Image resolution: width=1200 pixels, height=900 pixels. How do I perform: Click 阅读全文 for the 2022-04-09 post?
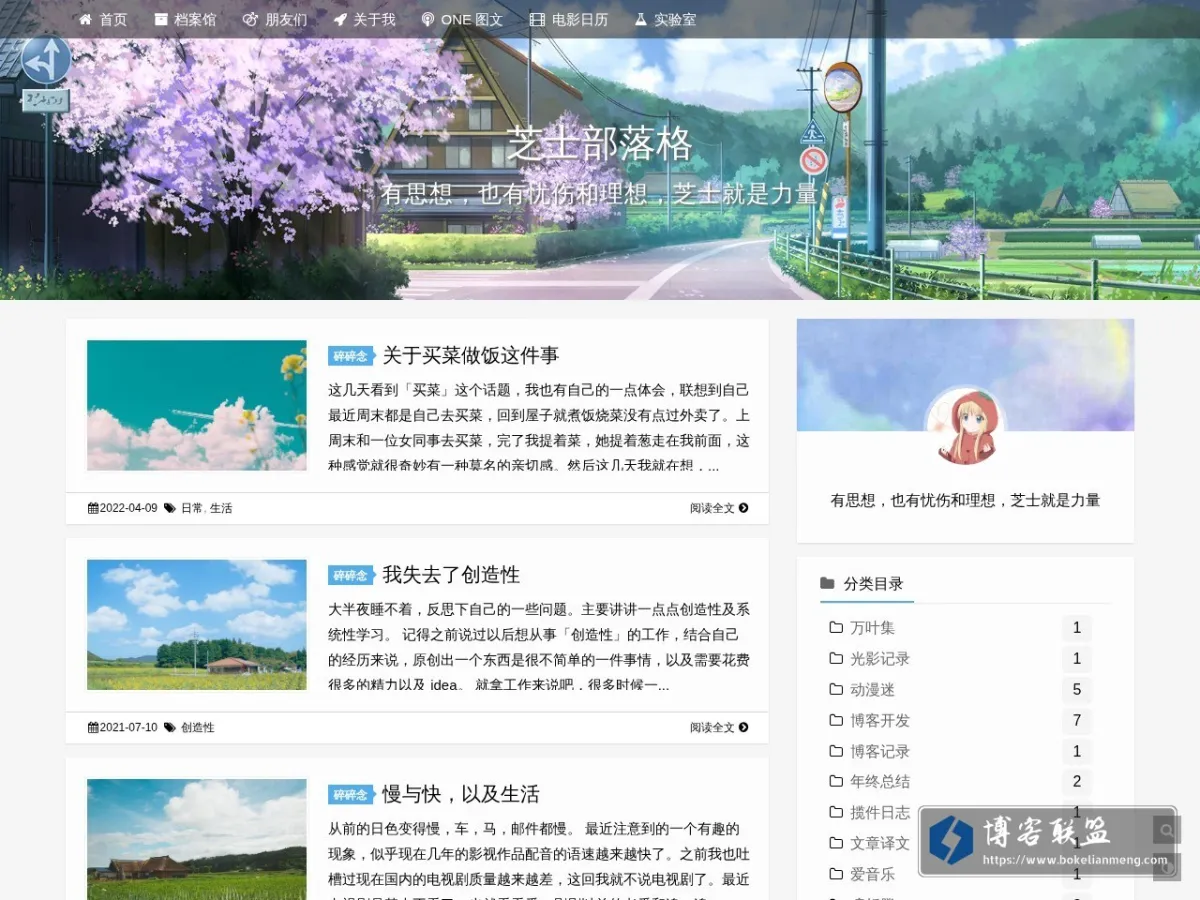(x=719, y=508)
